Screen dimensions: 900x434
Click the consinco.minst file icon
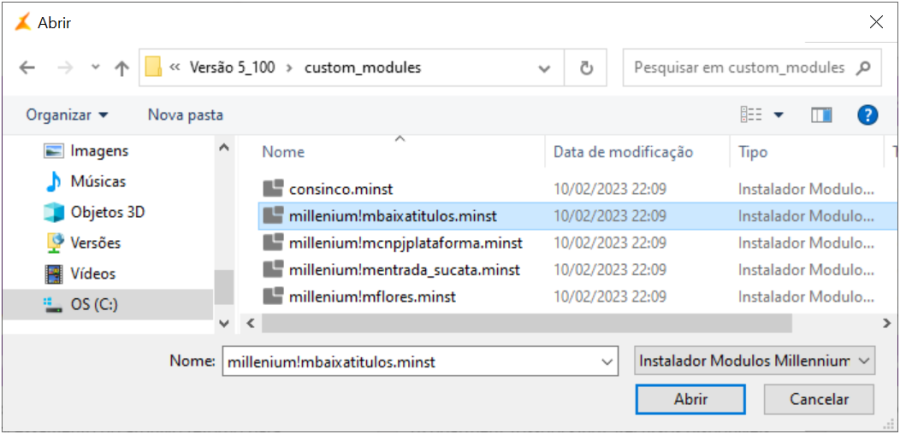pyautogui.click(x=273, y=189)
